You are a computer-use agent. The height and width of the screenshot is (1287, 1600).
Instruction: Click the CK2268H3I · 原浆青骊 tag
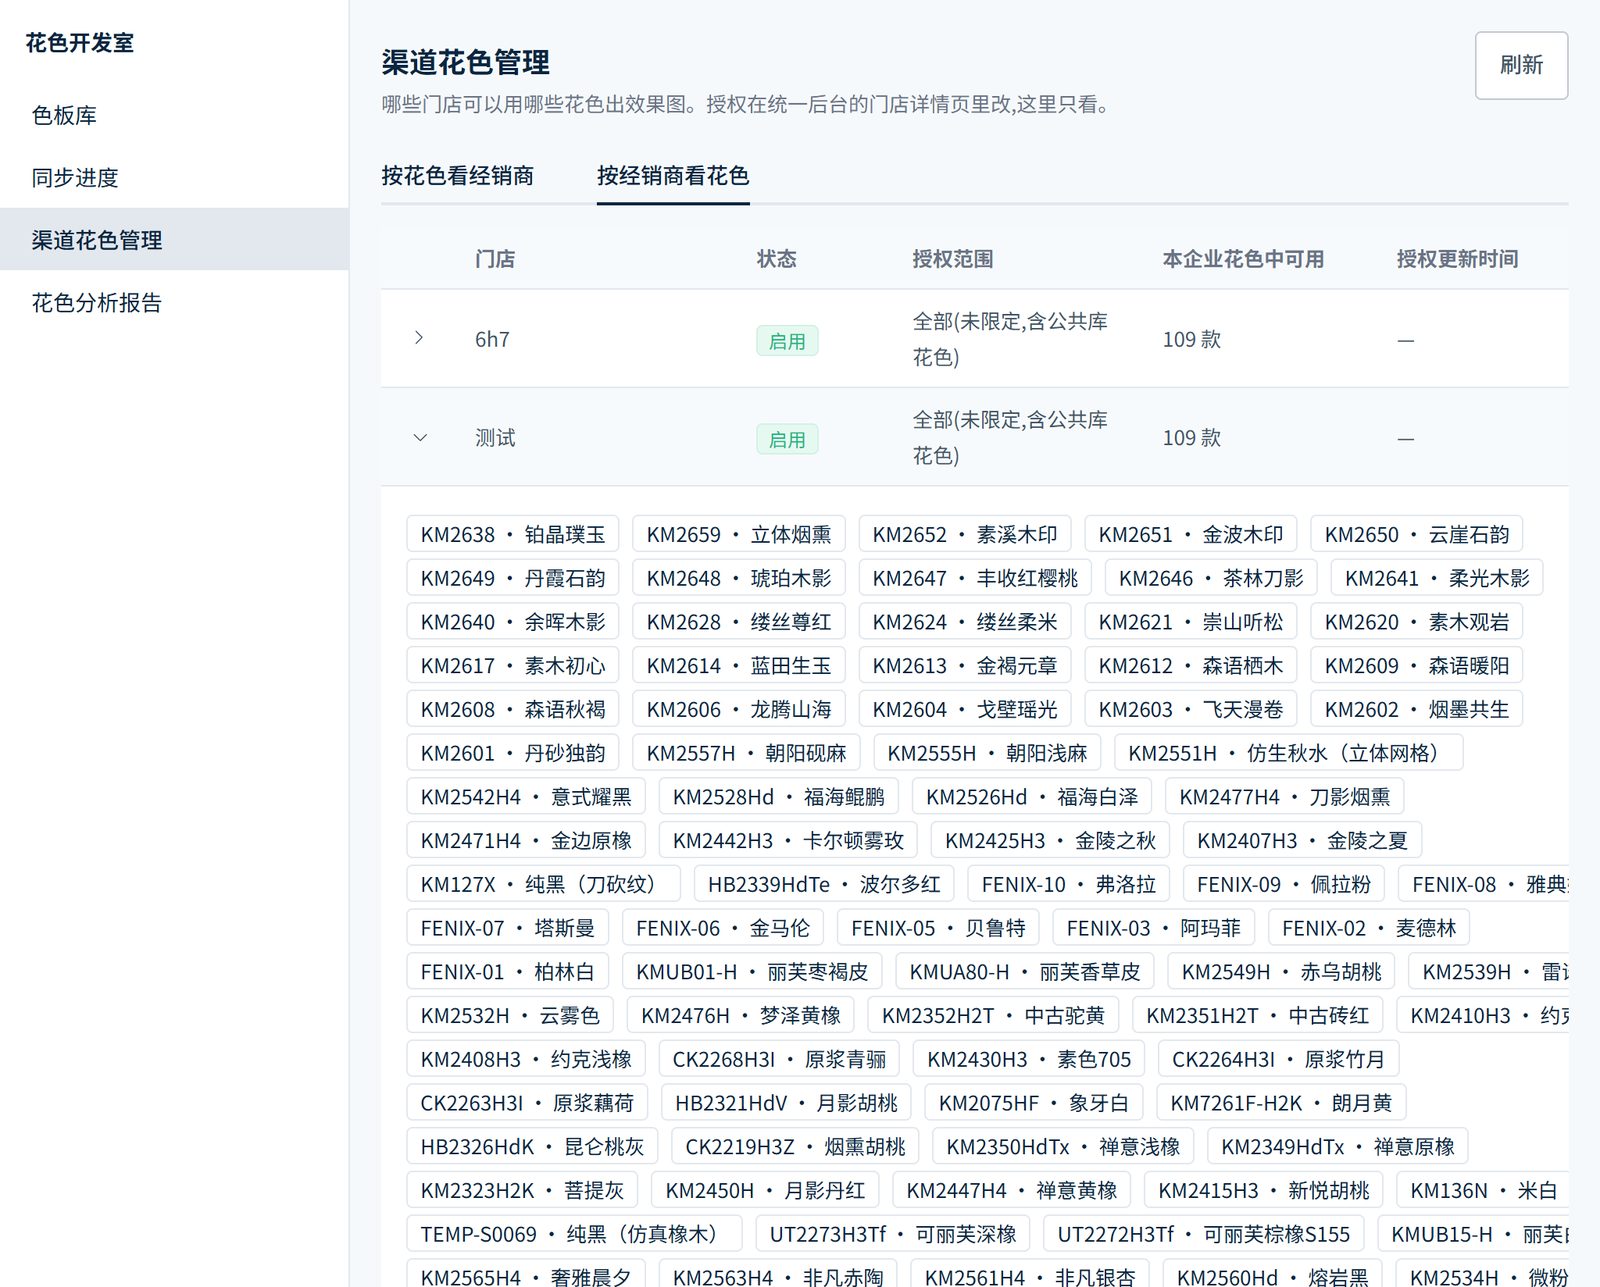[x=779, y=1059]
